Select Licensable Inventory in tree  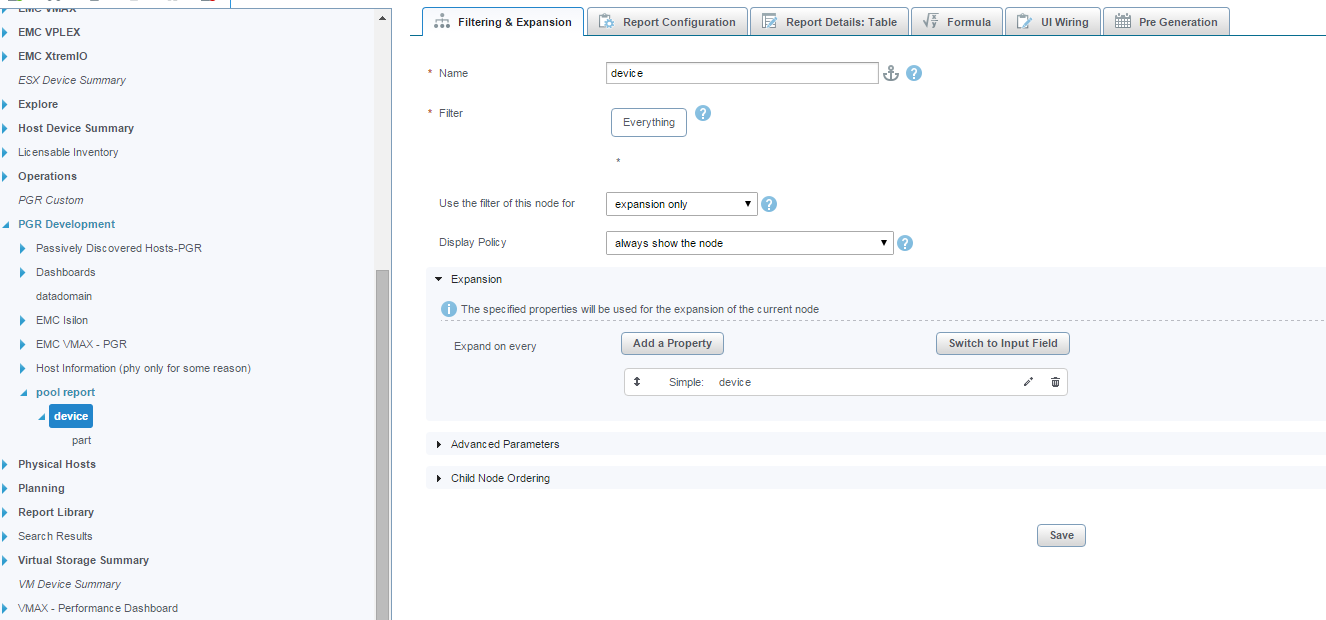point(68,152)
